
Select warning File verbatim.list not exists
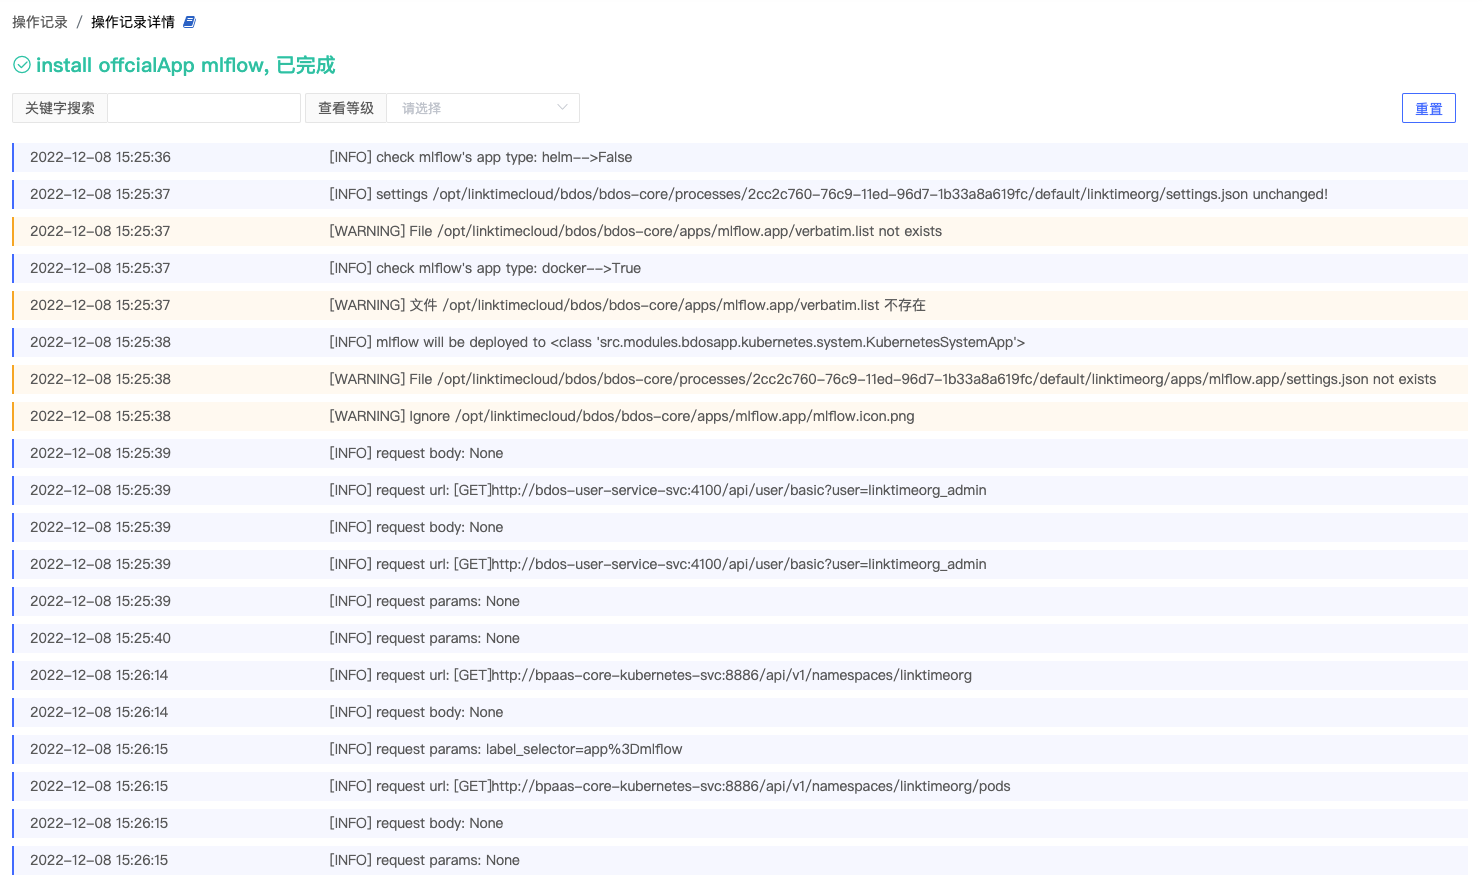(x=740, y=231)
